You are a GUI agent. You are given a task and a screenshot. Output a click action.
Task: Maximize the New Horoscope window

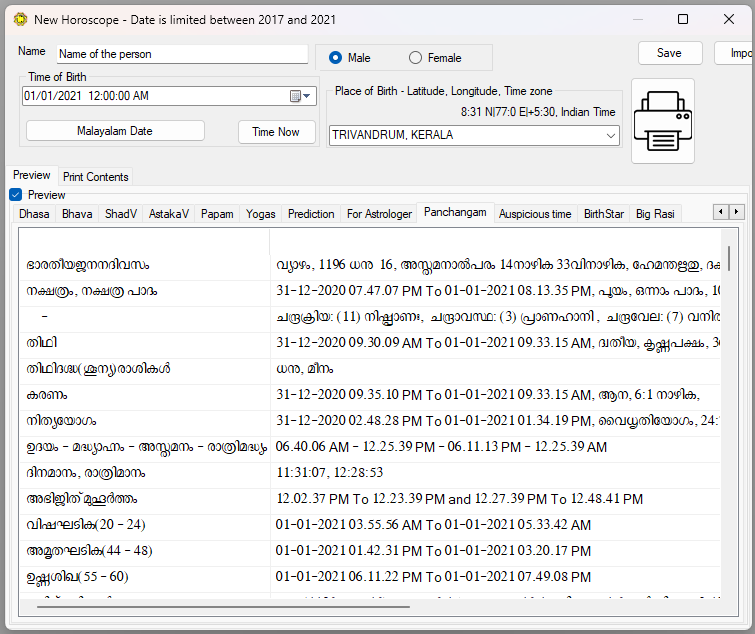683,19
